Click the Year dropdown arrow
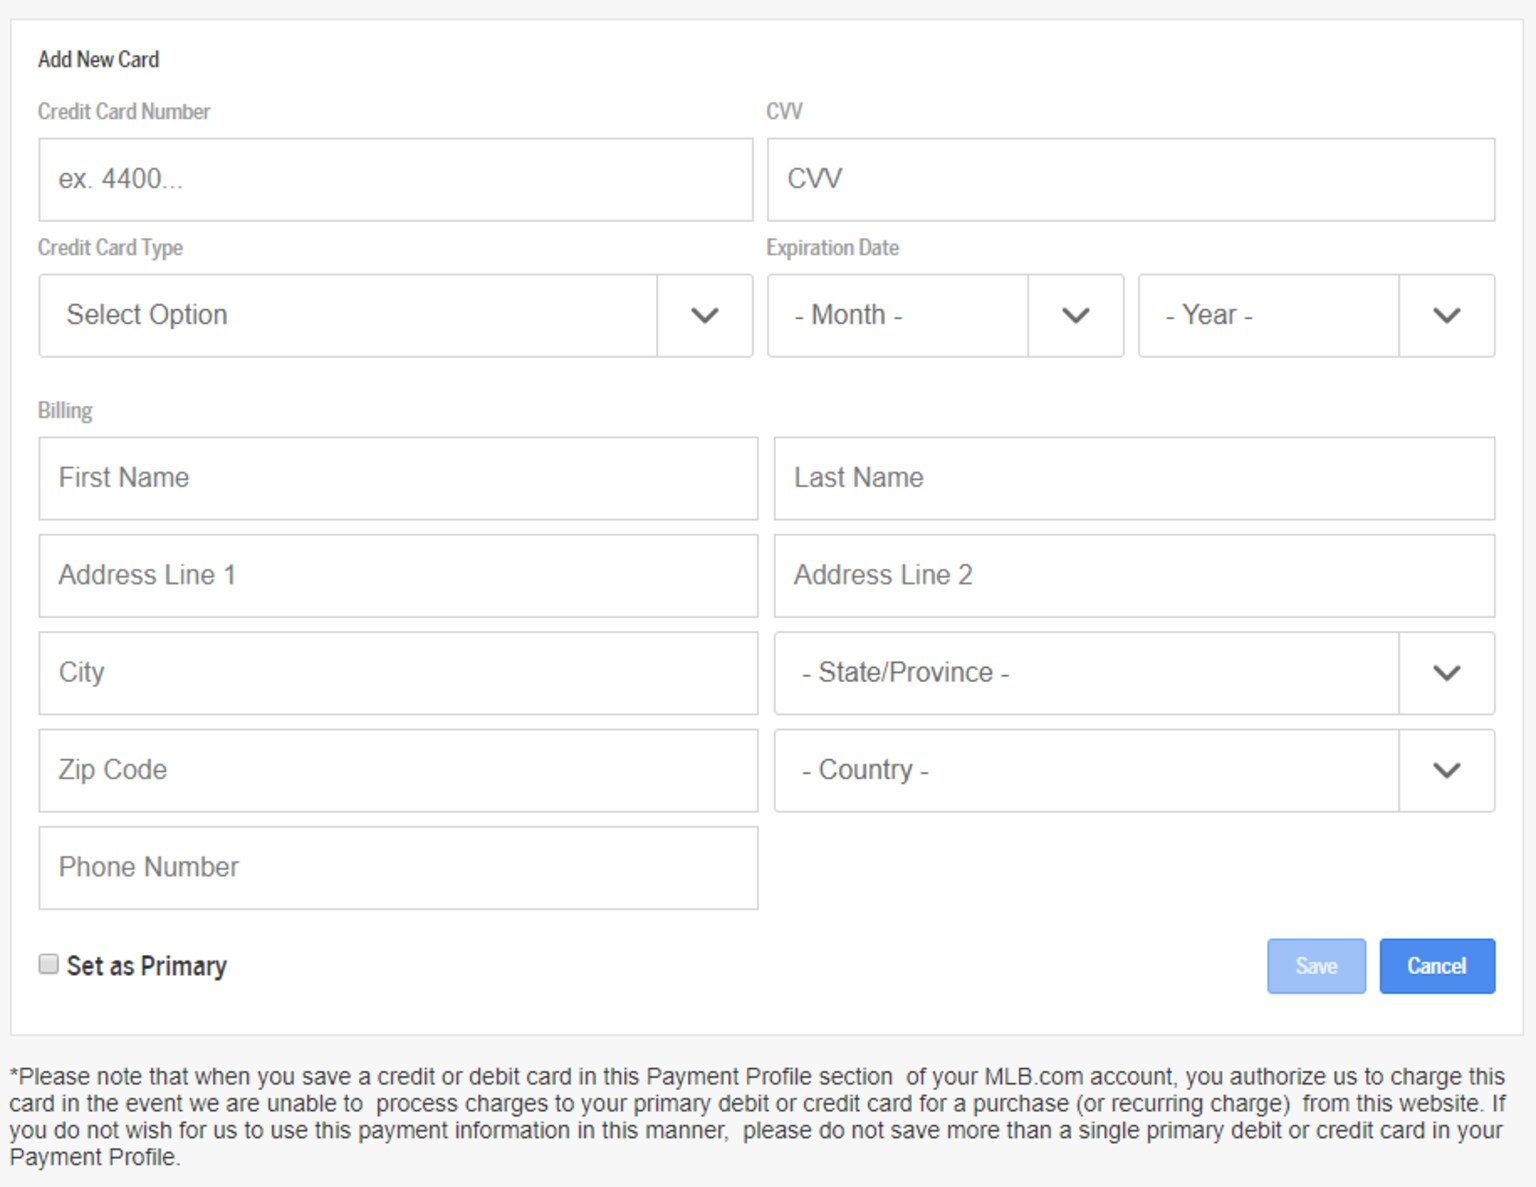The width and height of the screenshot is (1536, 1187). 1446,316
